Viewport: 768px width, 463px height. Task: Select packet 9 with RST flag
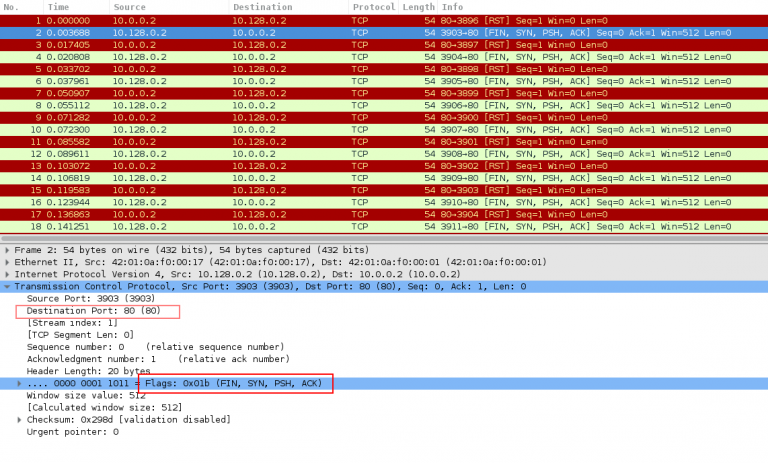point(300,117)
